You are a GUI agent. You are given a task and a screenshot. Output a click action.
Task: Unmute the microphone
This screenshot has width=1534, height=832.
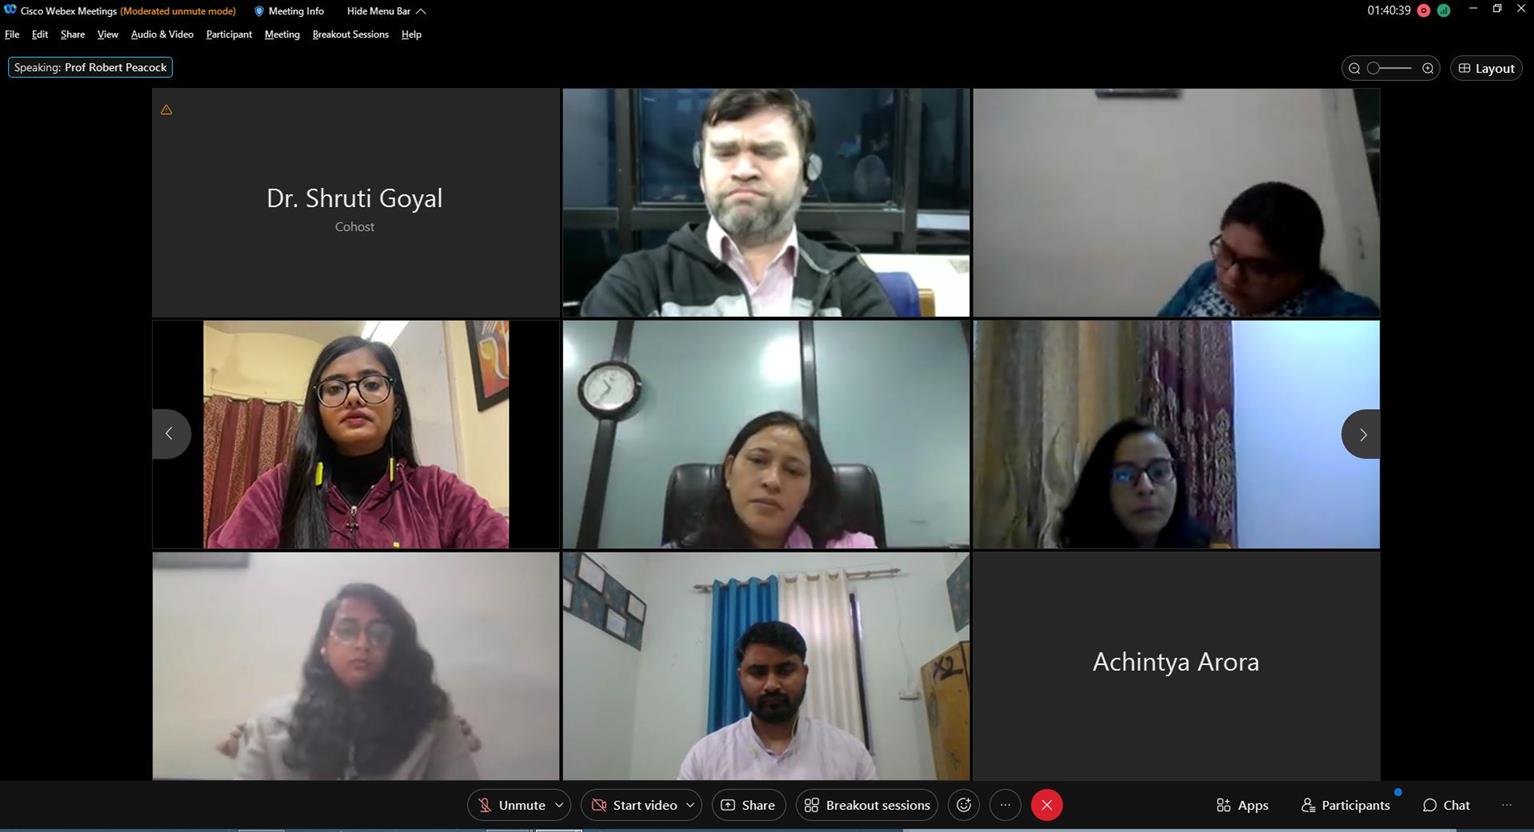[511, 805]
